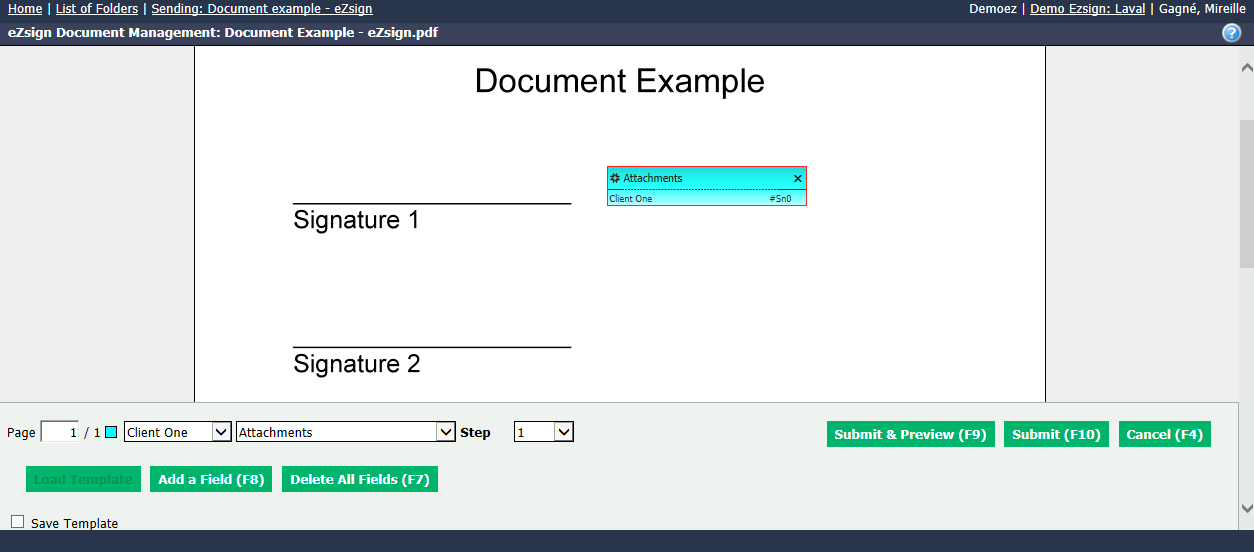Open the Step number dropdown
The height and width of the screenshot is (552, 1254).
544,432
